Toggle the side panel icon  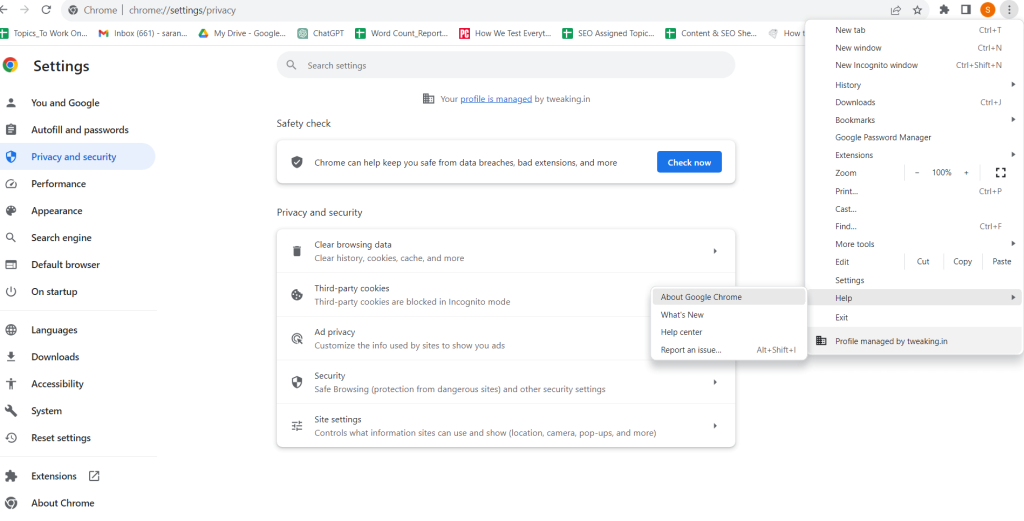(x=966, y=10)
